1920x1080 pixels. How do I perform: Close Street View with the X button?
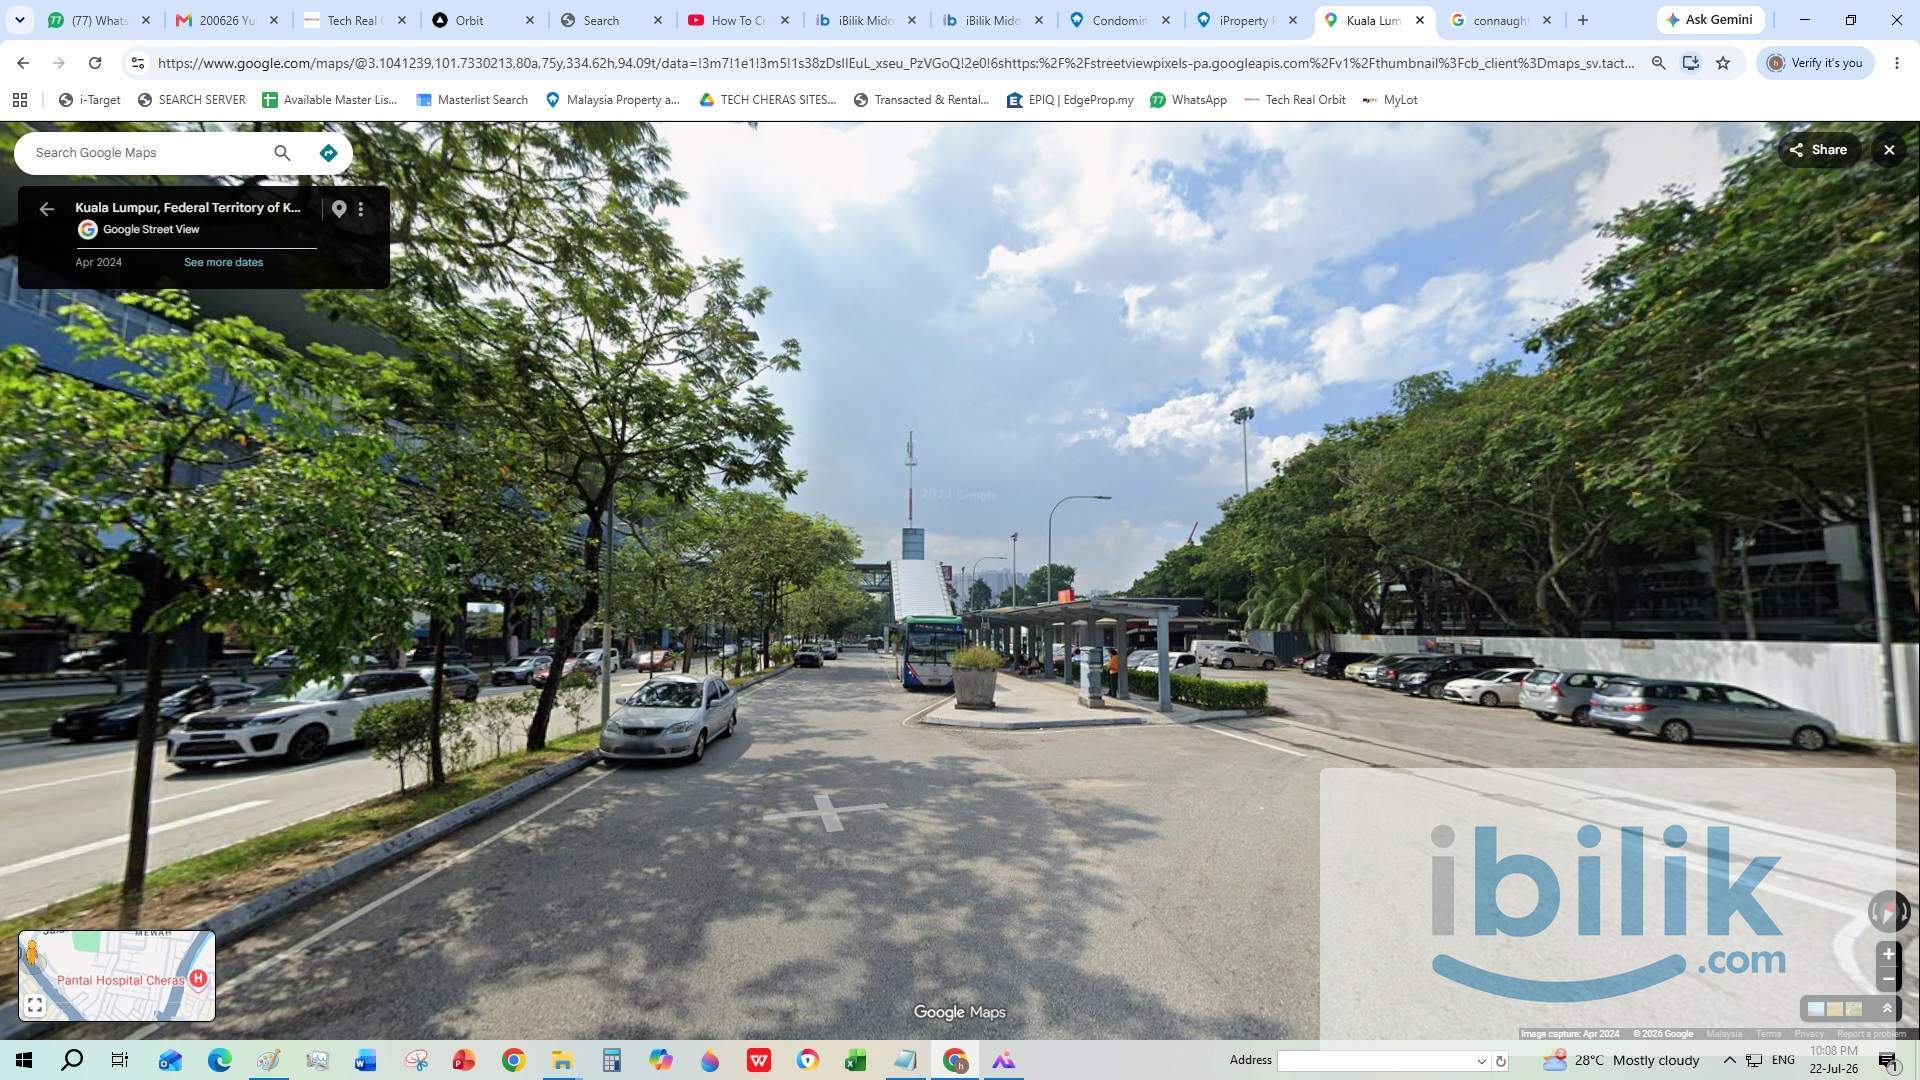1889,150
